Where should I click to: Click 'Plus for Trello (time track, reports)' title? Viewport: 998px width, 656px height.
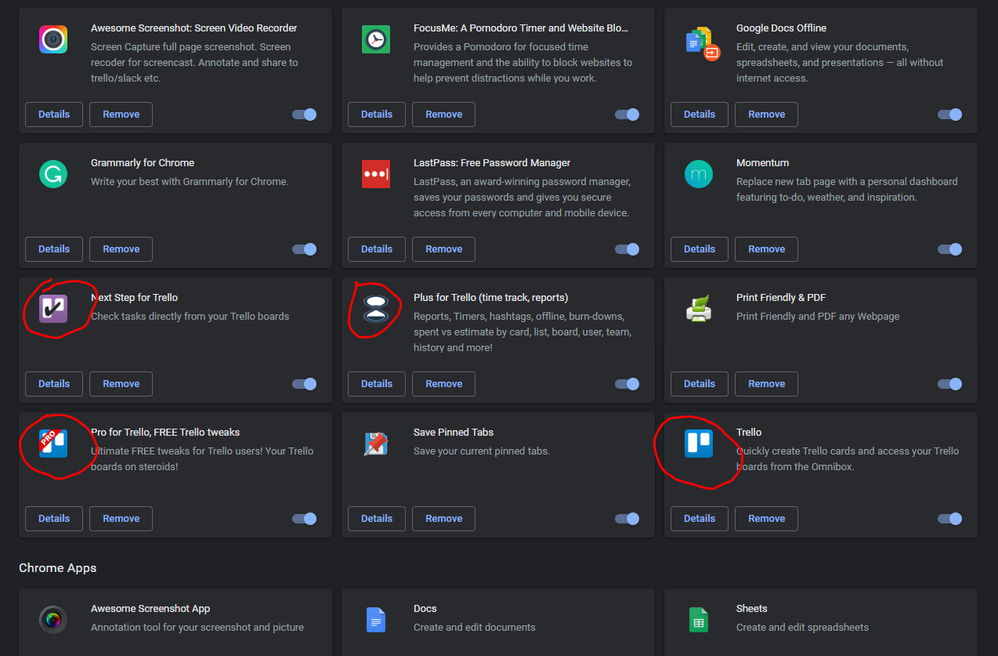[x=490, y=298]
